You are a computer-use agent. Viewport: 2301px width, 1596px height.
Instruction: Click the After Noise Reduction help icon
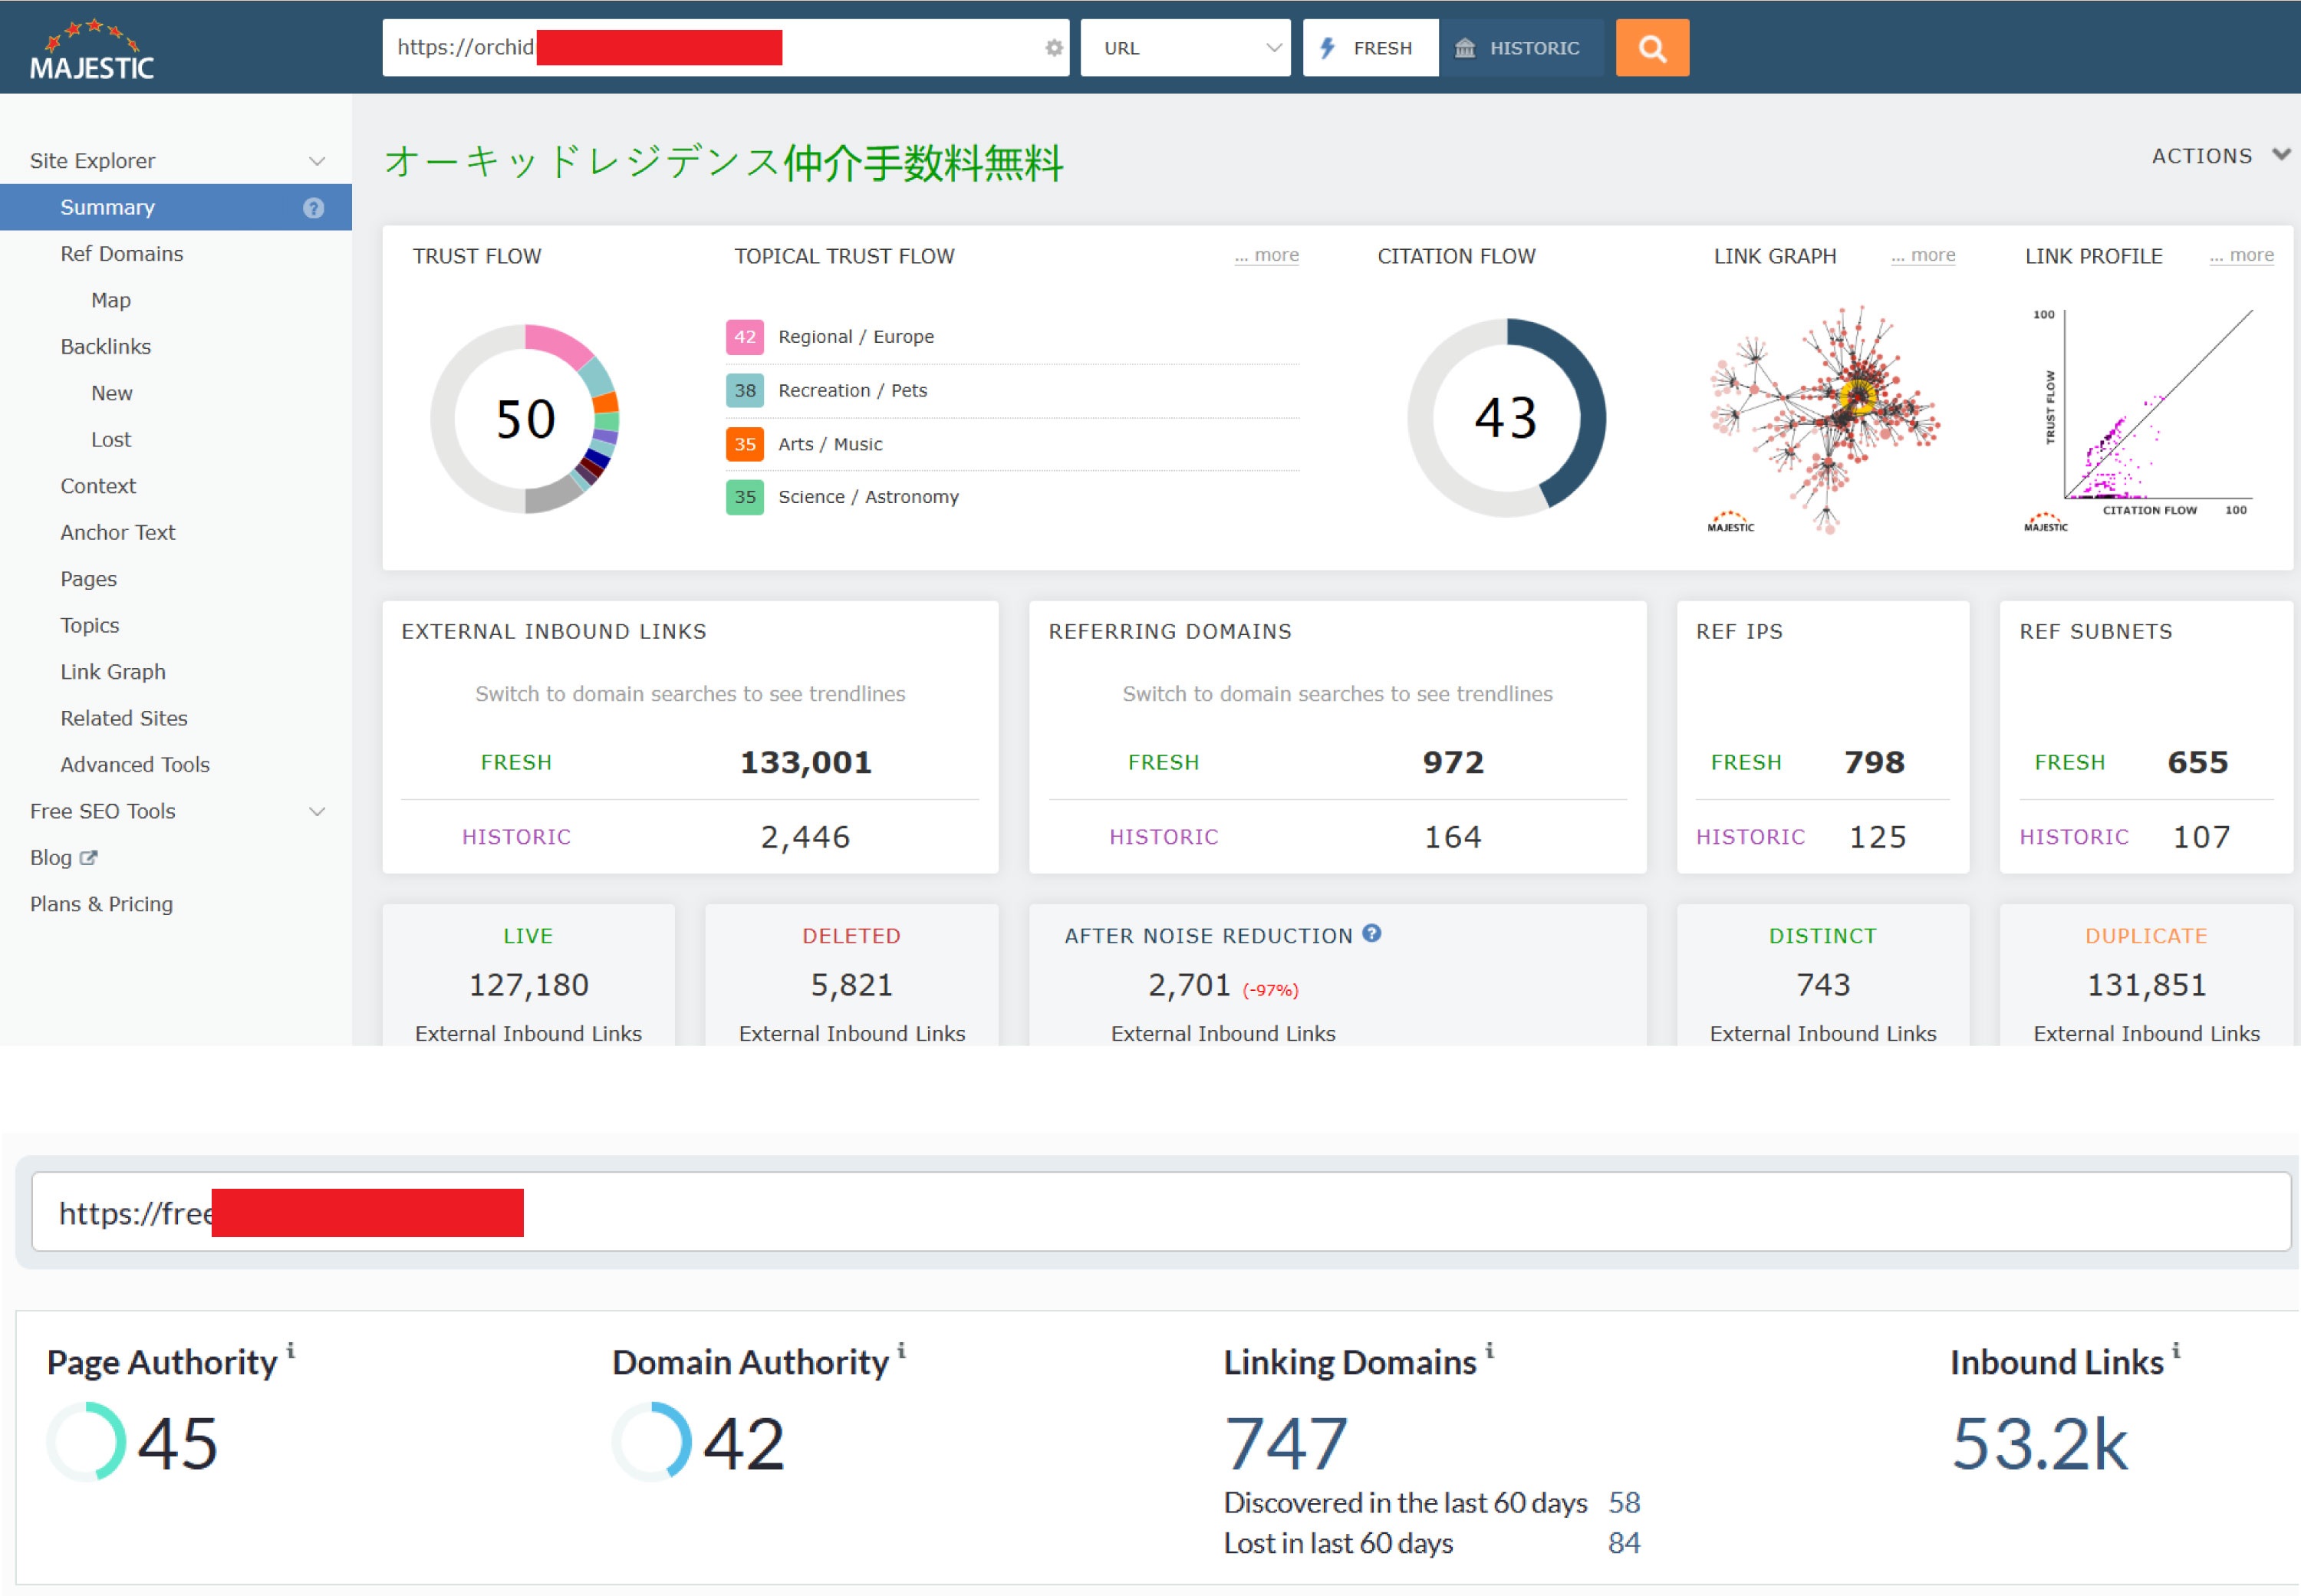1372,933
